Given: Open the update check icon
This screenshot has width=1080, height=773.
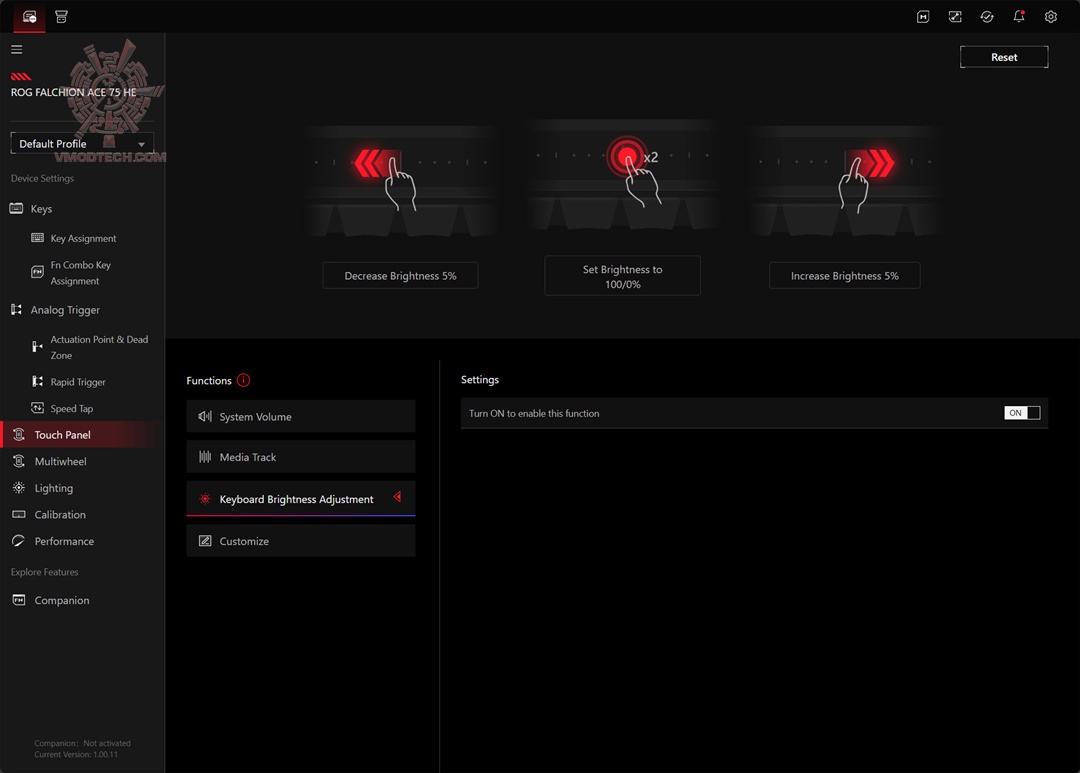Looking at the screenshot, I should [986, 17].
